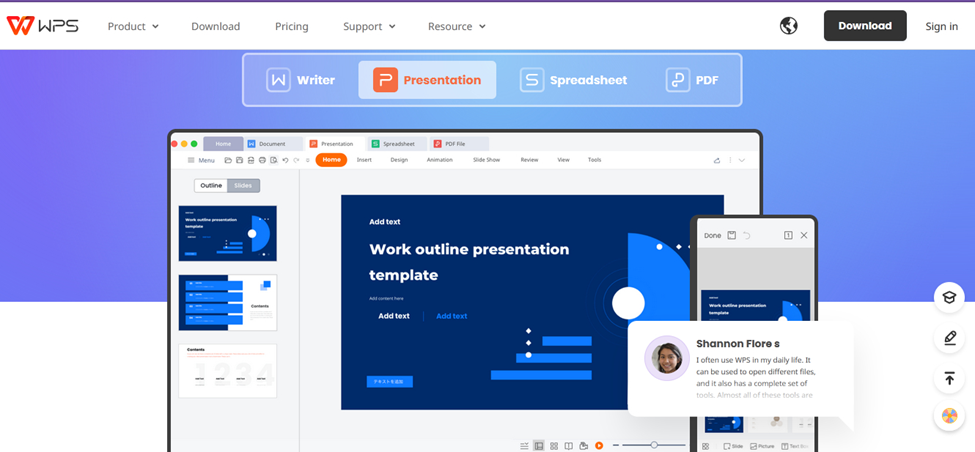The width and height of the screenshot is (975, 452).
Task: Collapse the ribbon with chevron arrow
Action: (742, 160)
